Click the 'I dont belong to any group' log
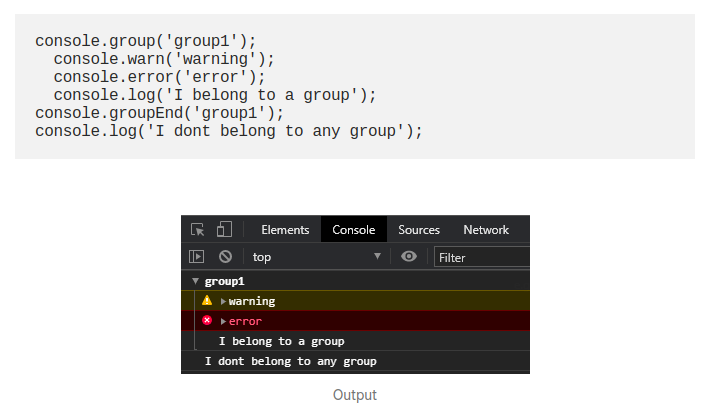709x407 pixels. pos(290,361)
